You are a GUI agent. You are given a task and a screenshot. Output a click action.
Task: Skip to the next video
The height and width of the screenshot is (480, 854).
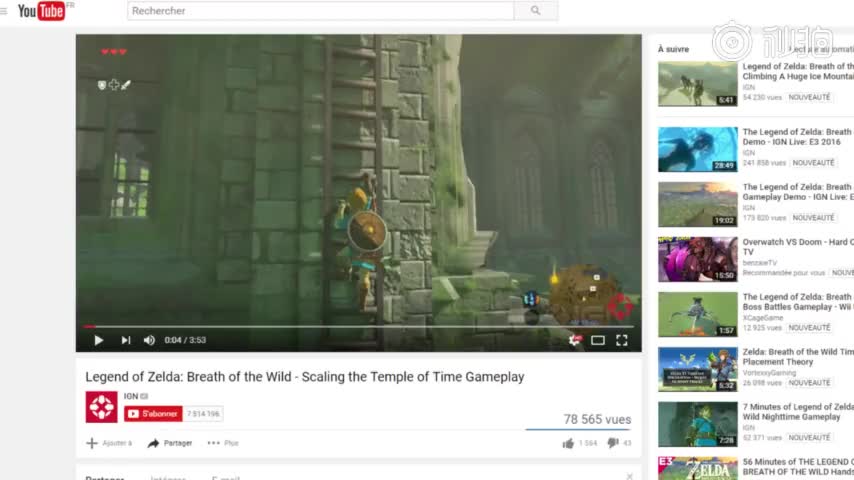pos(126,340)
